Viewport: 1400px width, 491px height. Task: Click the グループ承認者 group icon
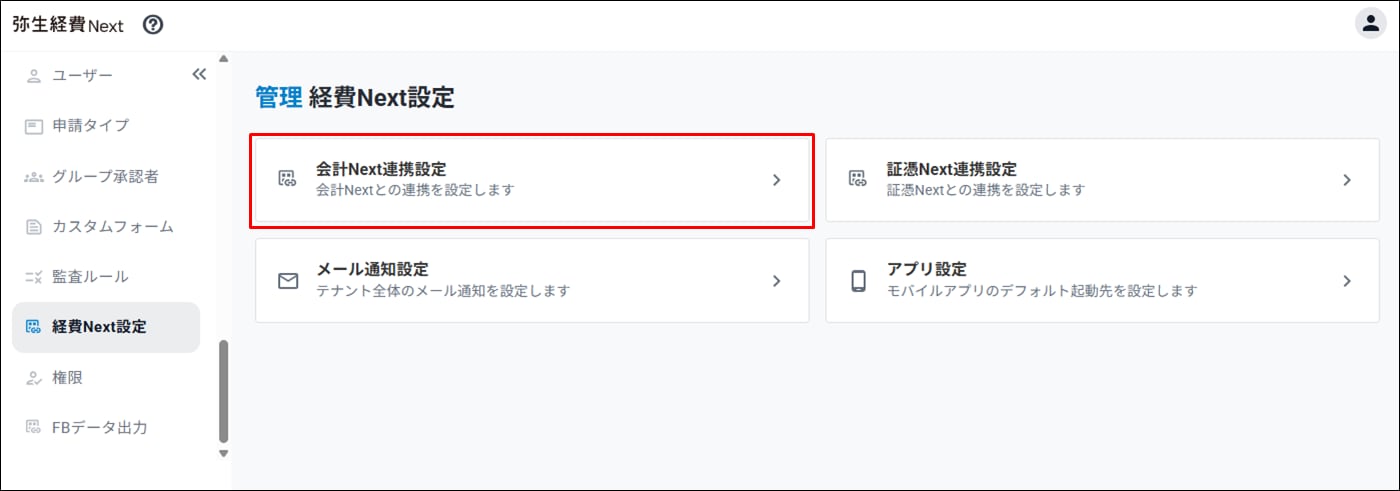click(33, 177)
